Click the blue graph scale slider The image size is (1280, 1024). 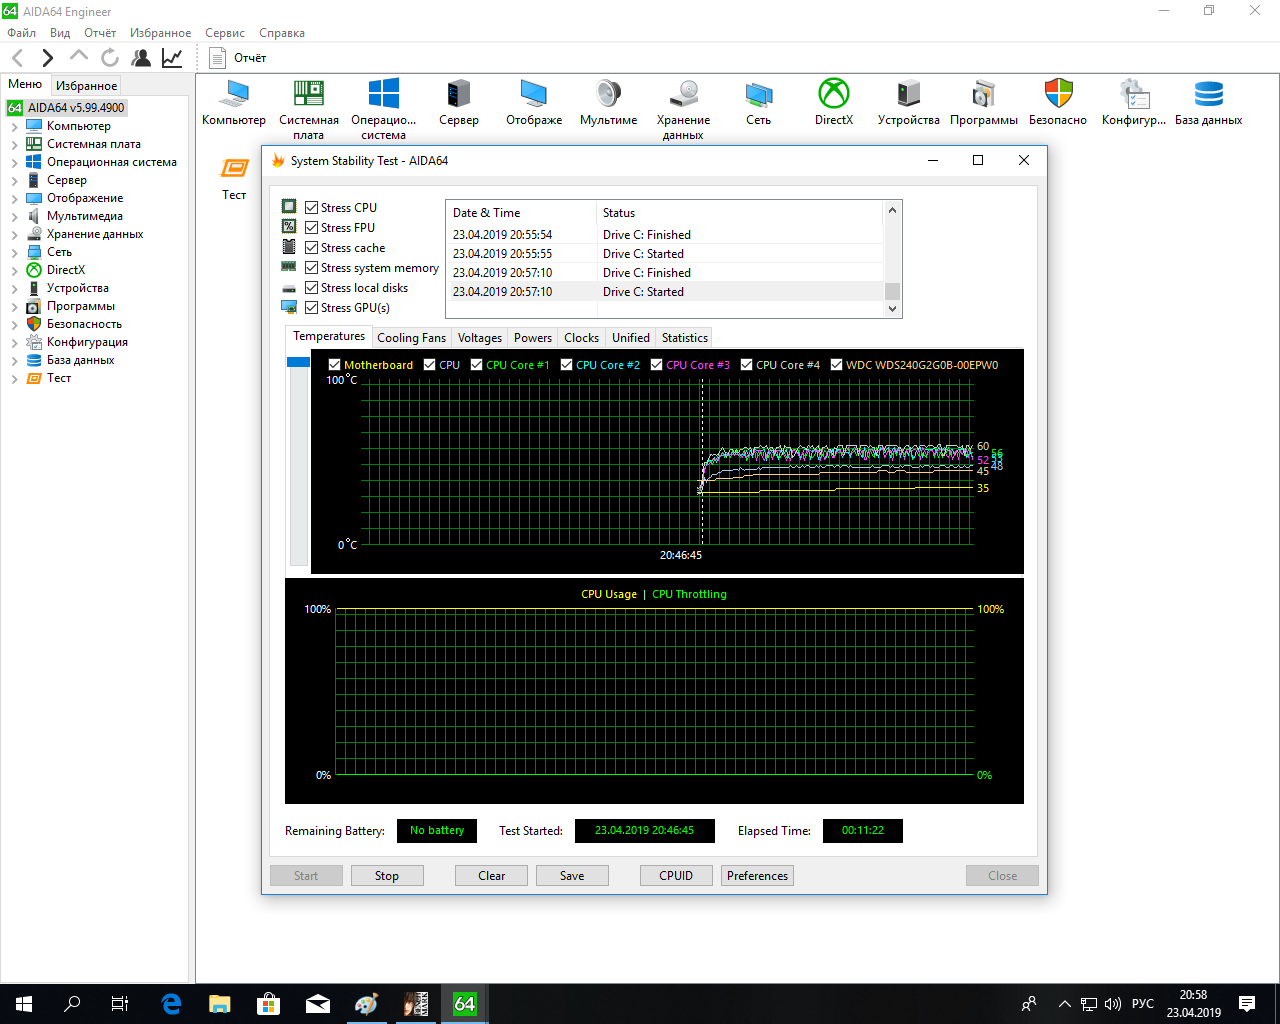click(298, 362)
